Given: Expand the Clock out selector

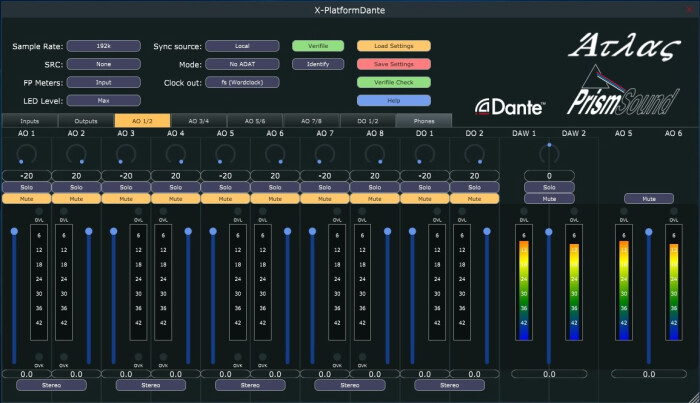Looking at the screenshot, I should [243, 82].
